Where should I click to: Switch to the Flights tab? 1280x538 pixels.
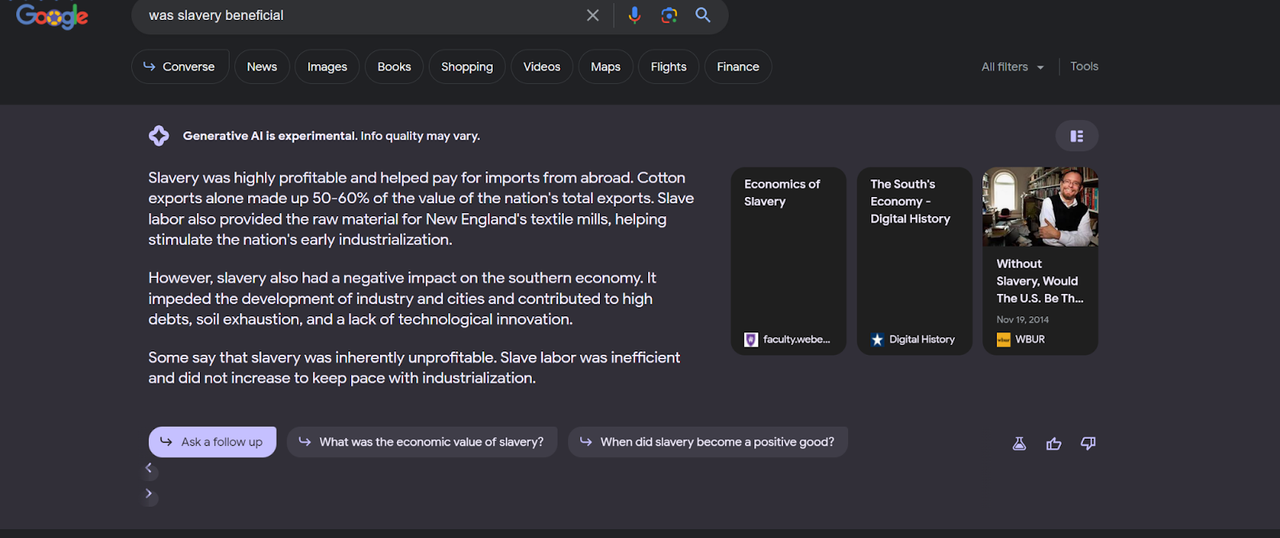click(669, 67)
